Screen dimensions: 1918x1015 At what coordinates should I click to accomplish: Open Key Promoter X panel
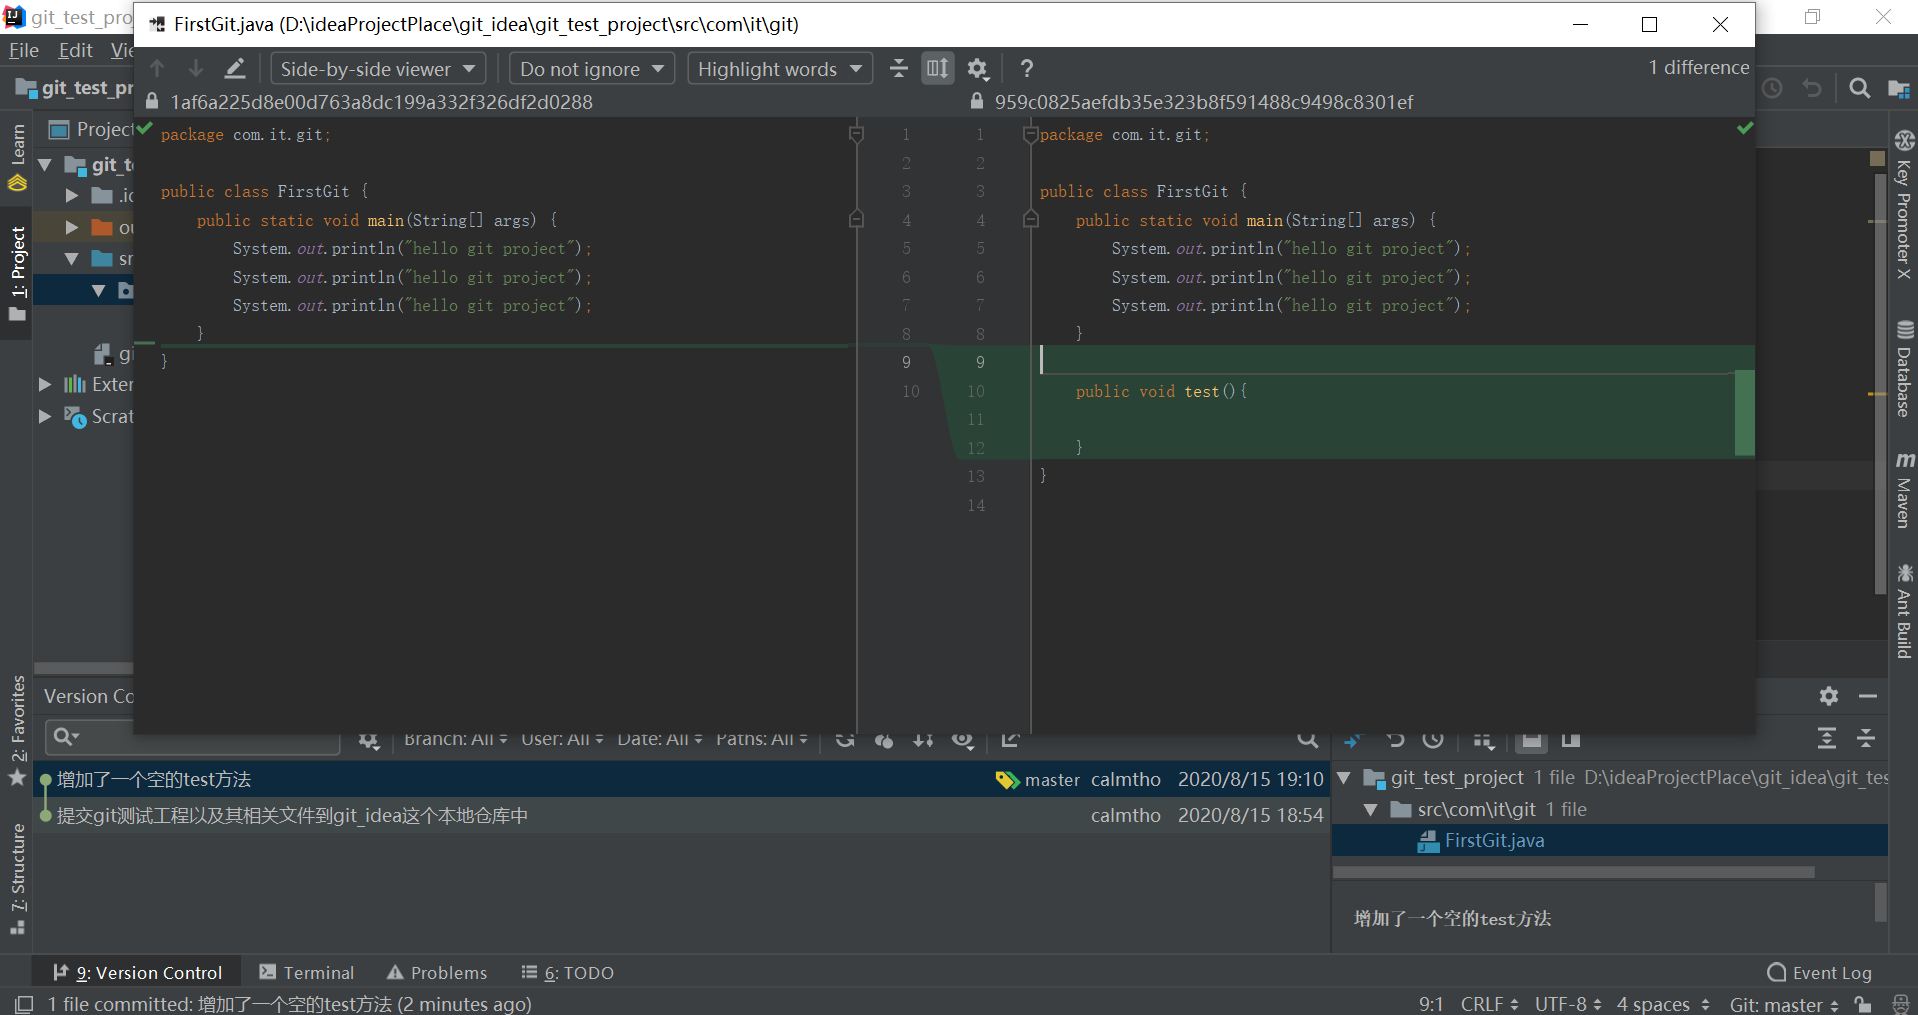coord(1903,205)
